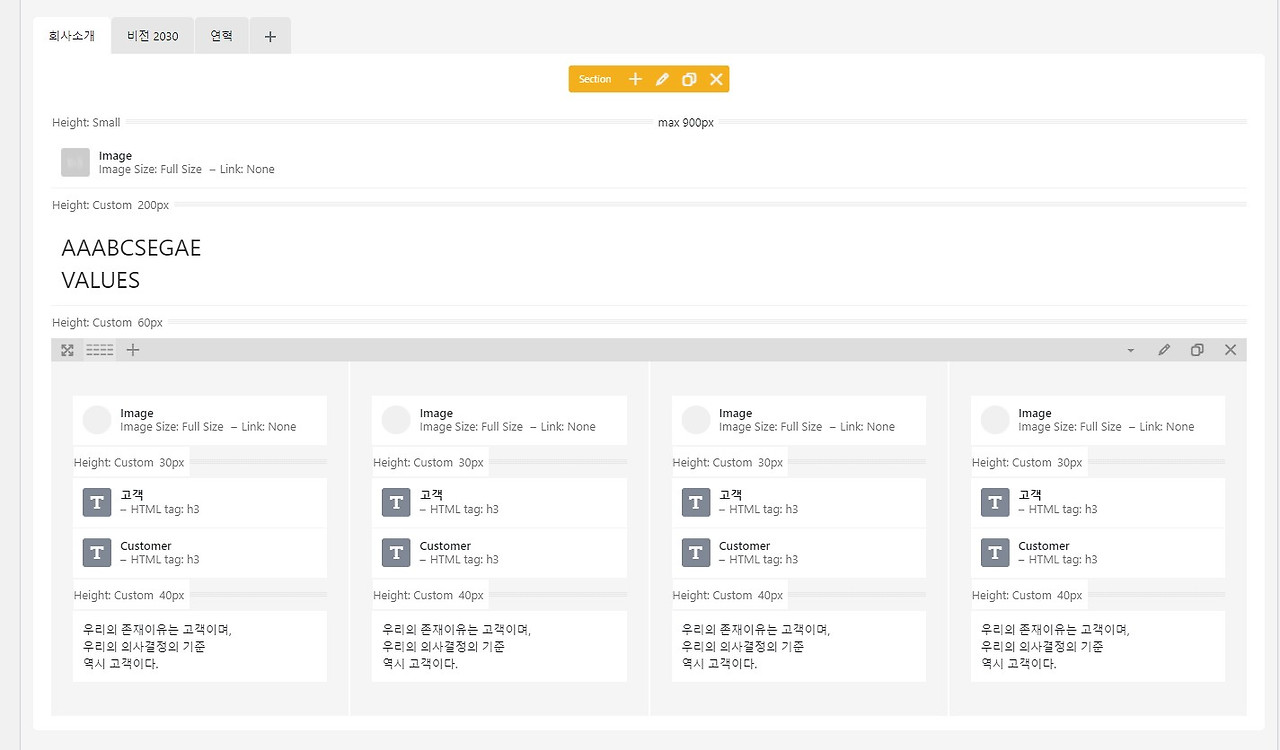1280x750 pixels.
Task: Click the round Image icon in fourth column
Action: (995, 420)
